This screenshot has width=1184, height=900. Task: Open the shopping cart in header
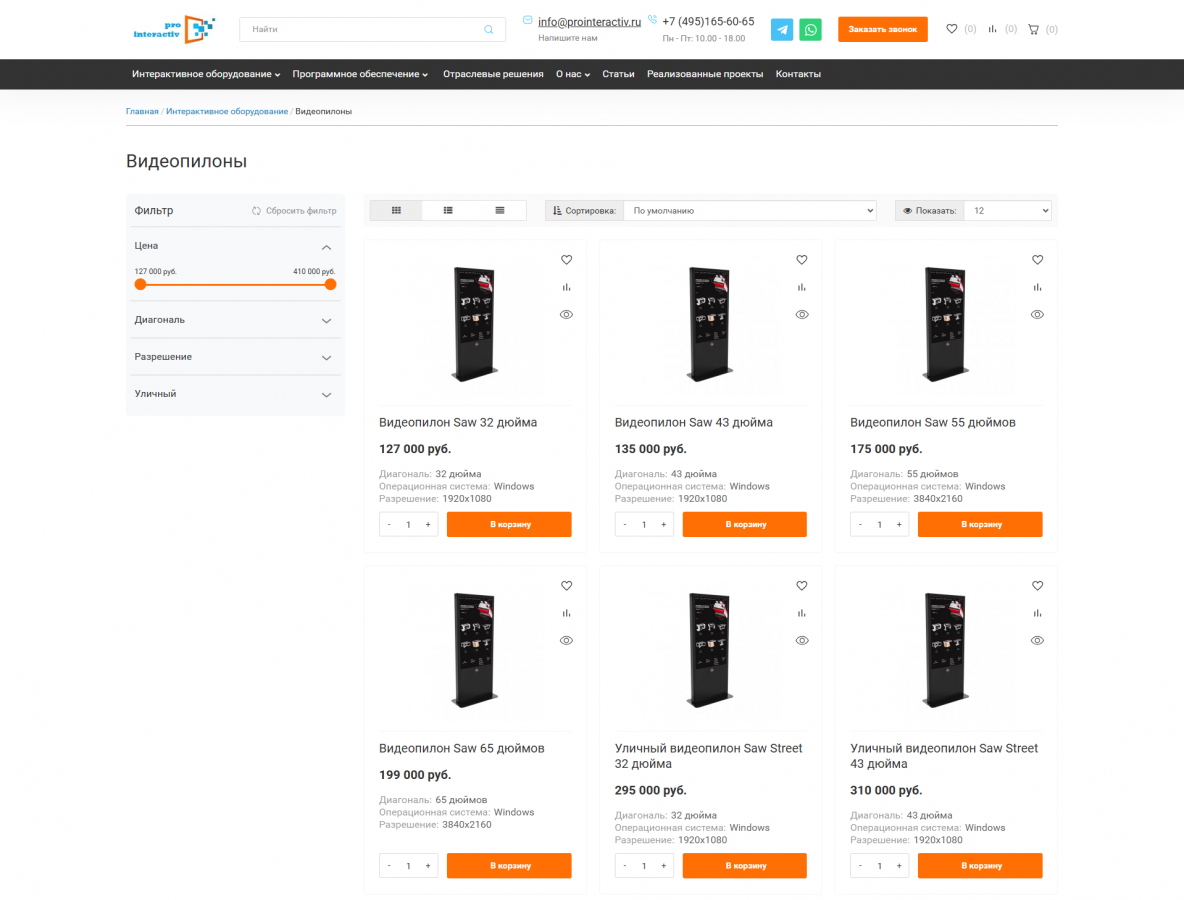tap(1034, 30)
